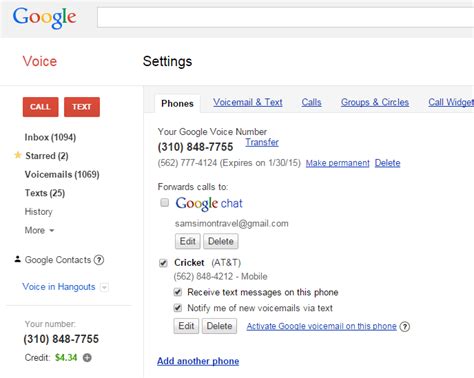Click the Google search input field
The width and height of the screenshot is (474, 378).
[285, 17]
